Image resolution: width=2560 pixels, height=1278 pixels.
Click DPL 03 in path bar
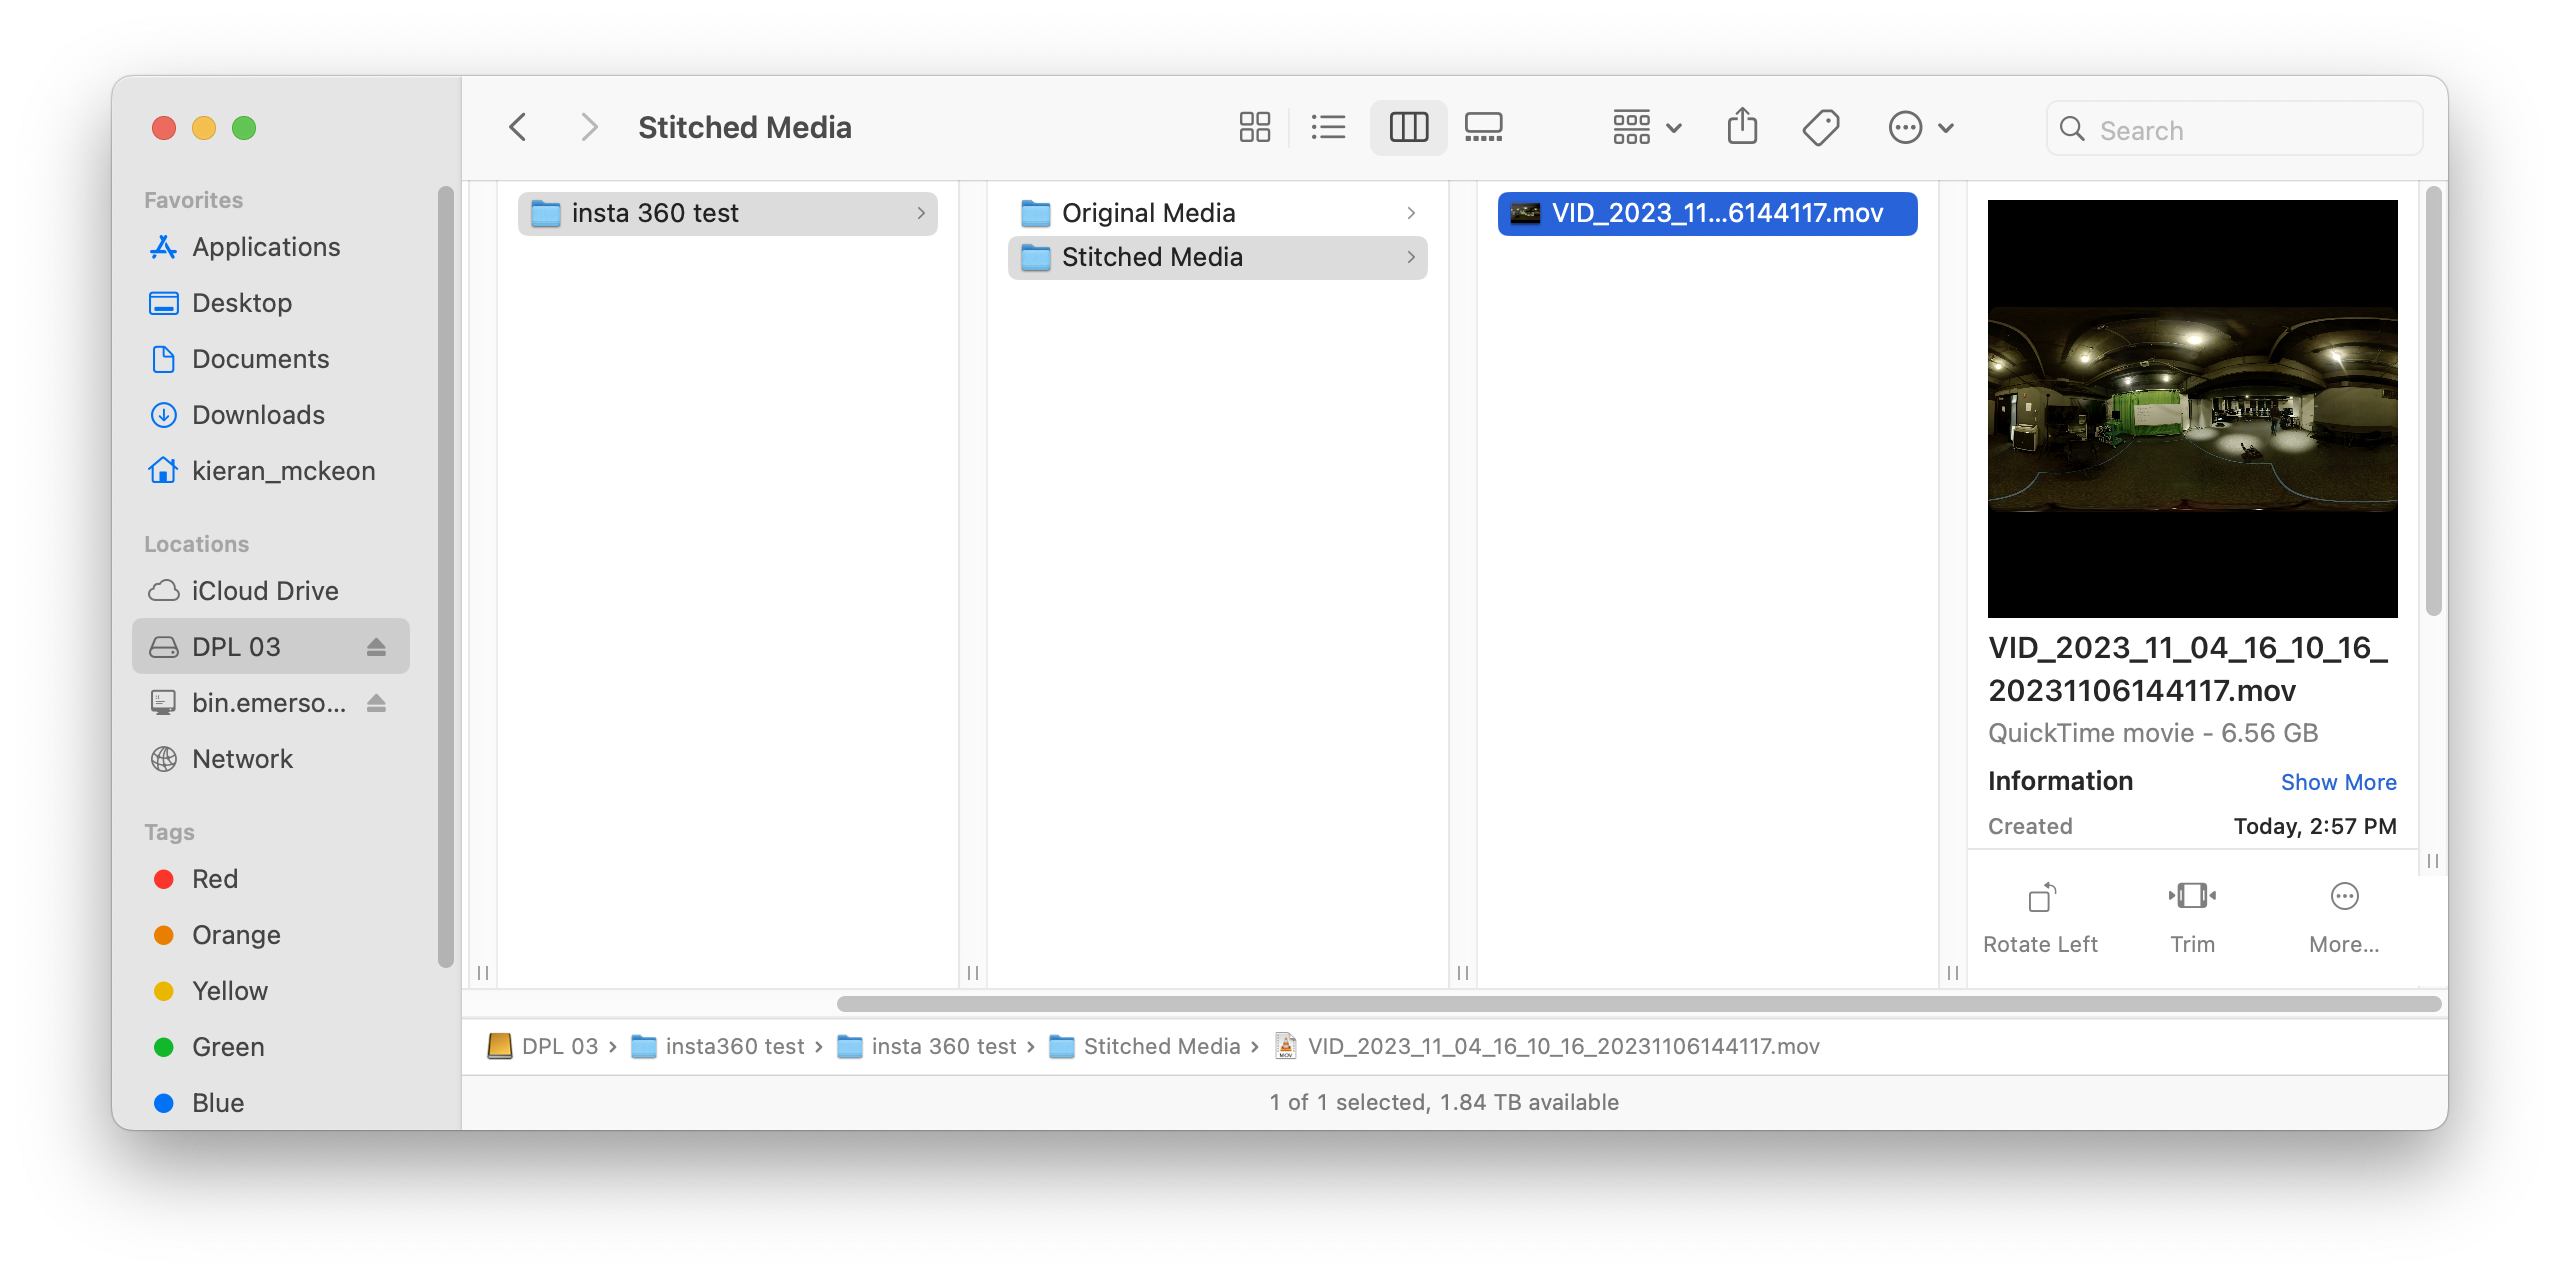coord(543,1046)
